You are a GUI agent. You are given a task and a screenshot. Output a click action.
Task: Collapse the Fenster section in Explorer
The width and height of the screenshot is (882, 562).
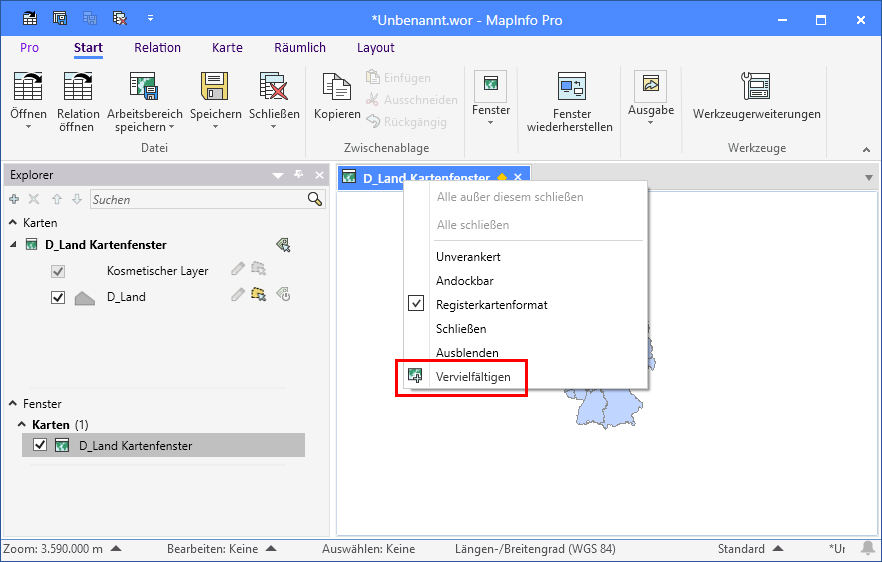pos(13,403)
